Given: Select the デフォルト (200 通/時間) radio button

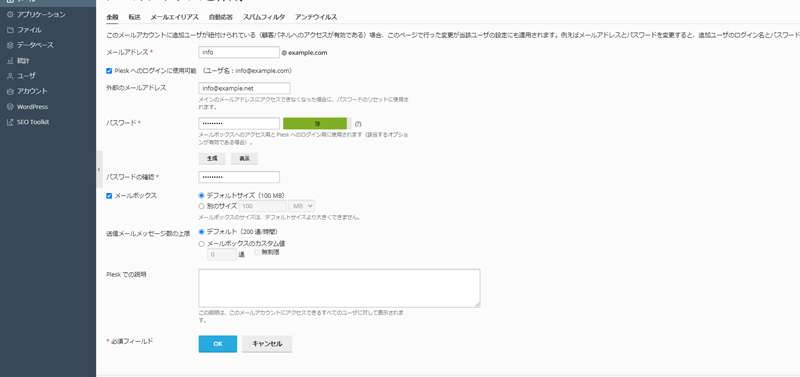Looking at the screenshot, I should pos(201,232).
